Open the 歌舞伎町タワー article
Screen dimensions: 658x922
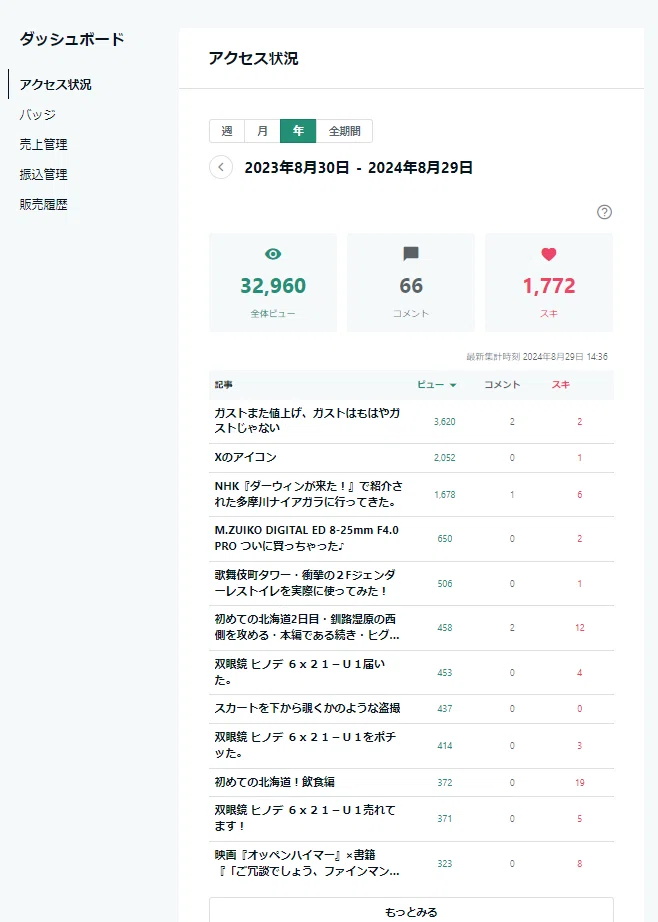pyautogui.click(x=305, y=583)
